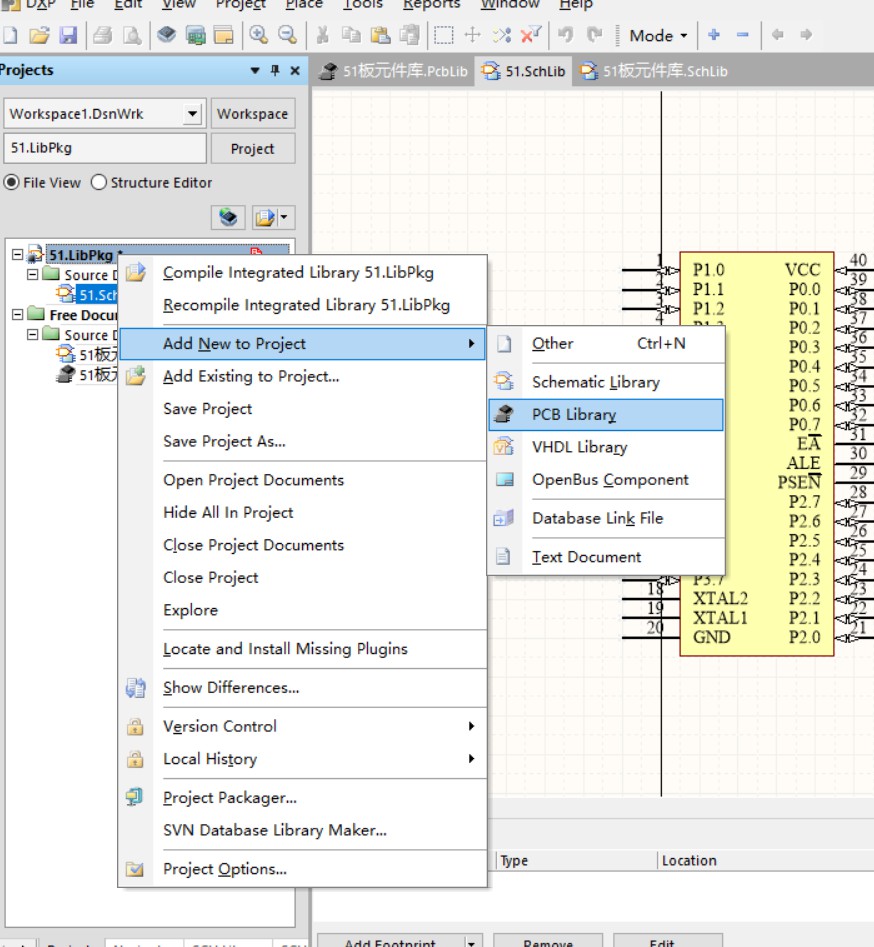This screenshot has height=947, width=874.
Task: Click the Cut scissors icon
Action: pyautogui.click(x=323, y=35)
